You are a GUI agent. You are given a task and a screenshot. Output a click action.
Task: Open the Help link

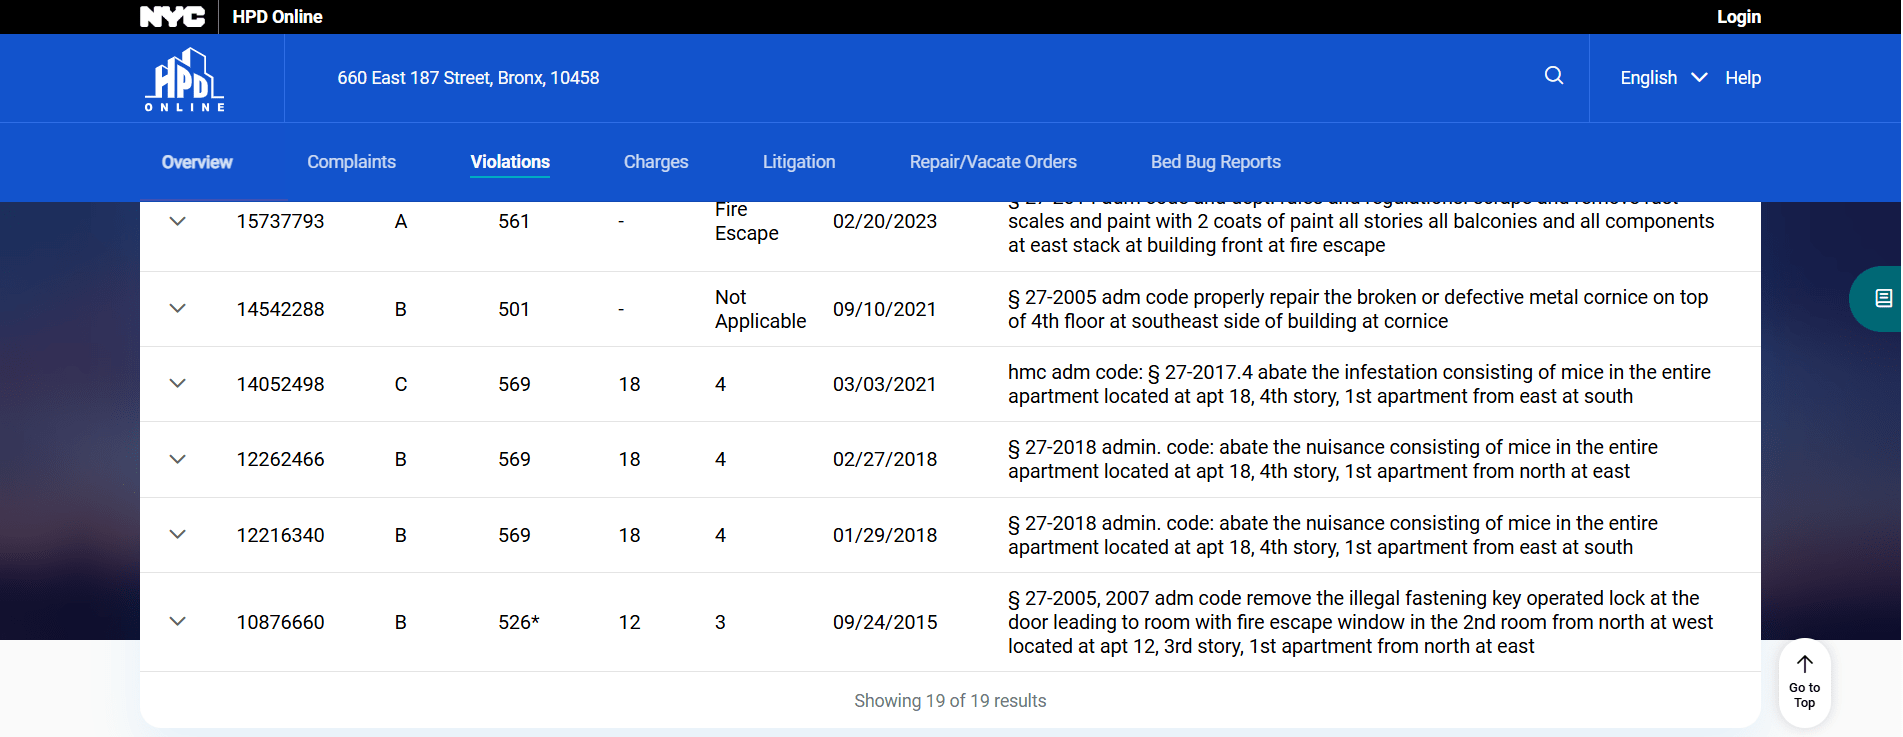click(1742, 78)
